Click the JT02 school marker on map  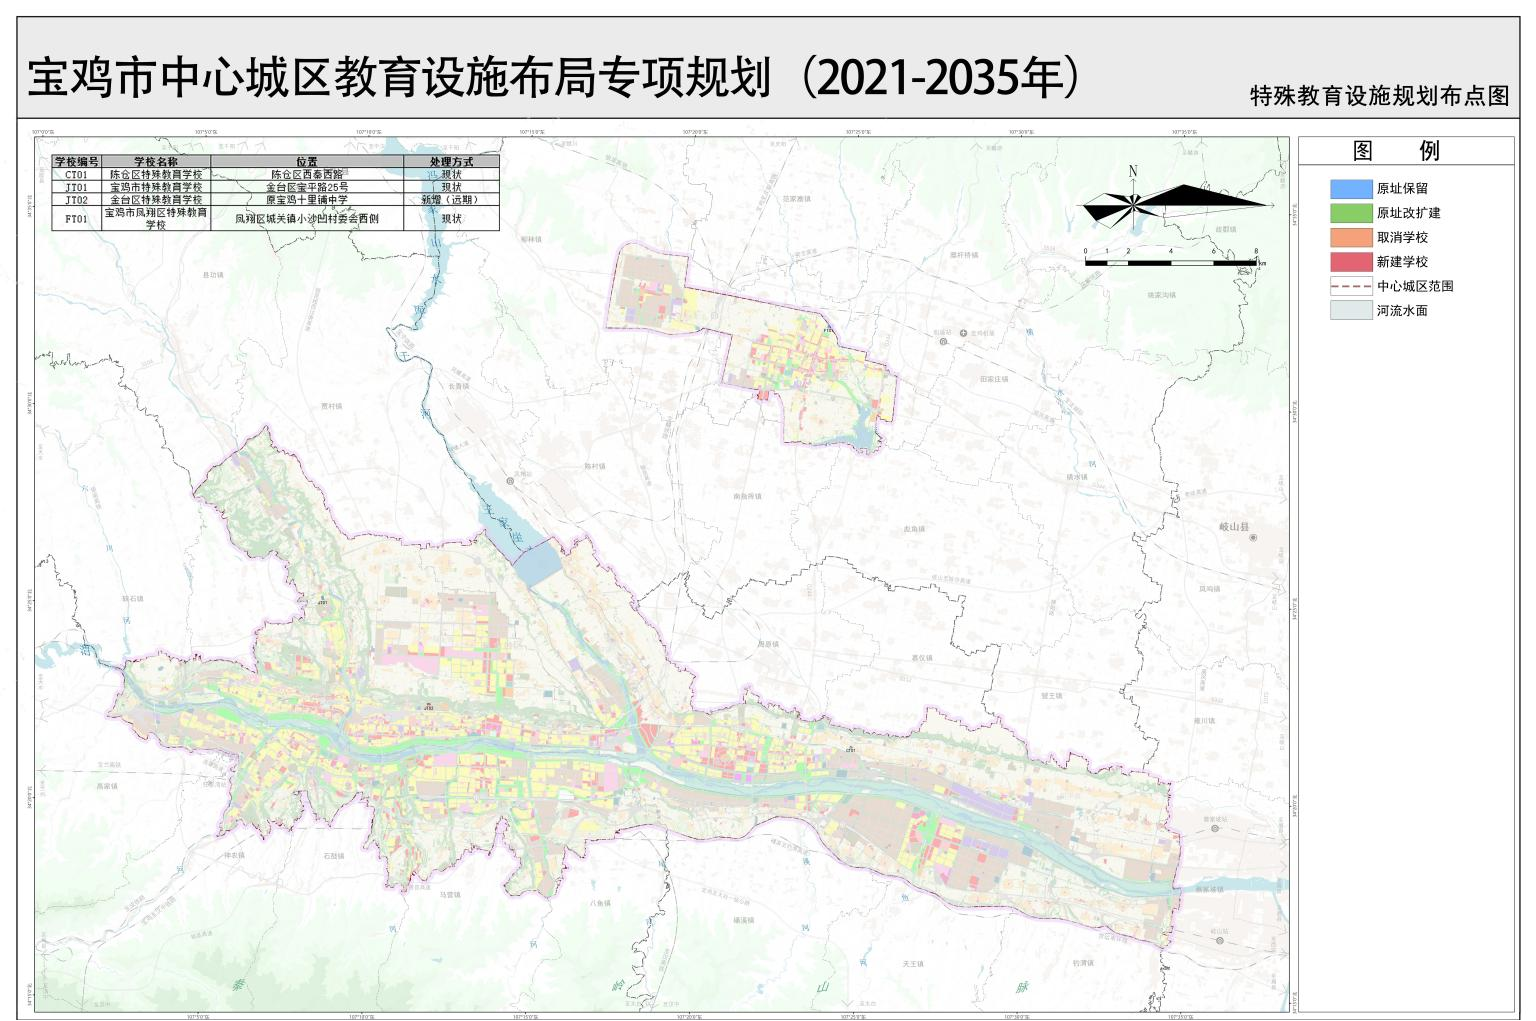click(429, 707)
